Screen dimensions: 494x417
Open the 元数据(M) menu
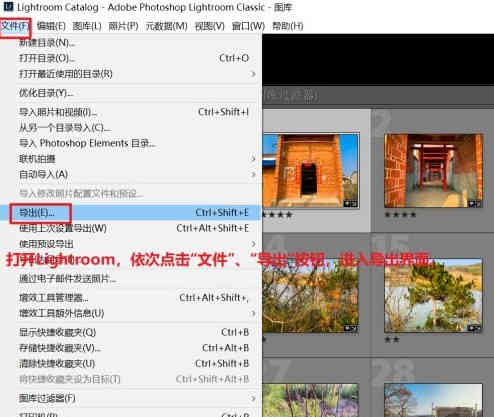(x=166, y=26)
